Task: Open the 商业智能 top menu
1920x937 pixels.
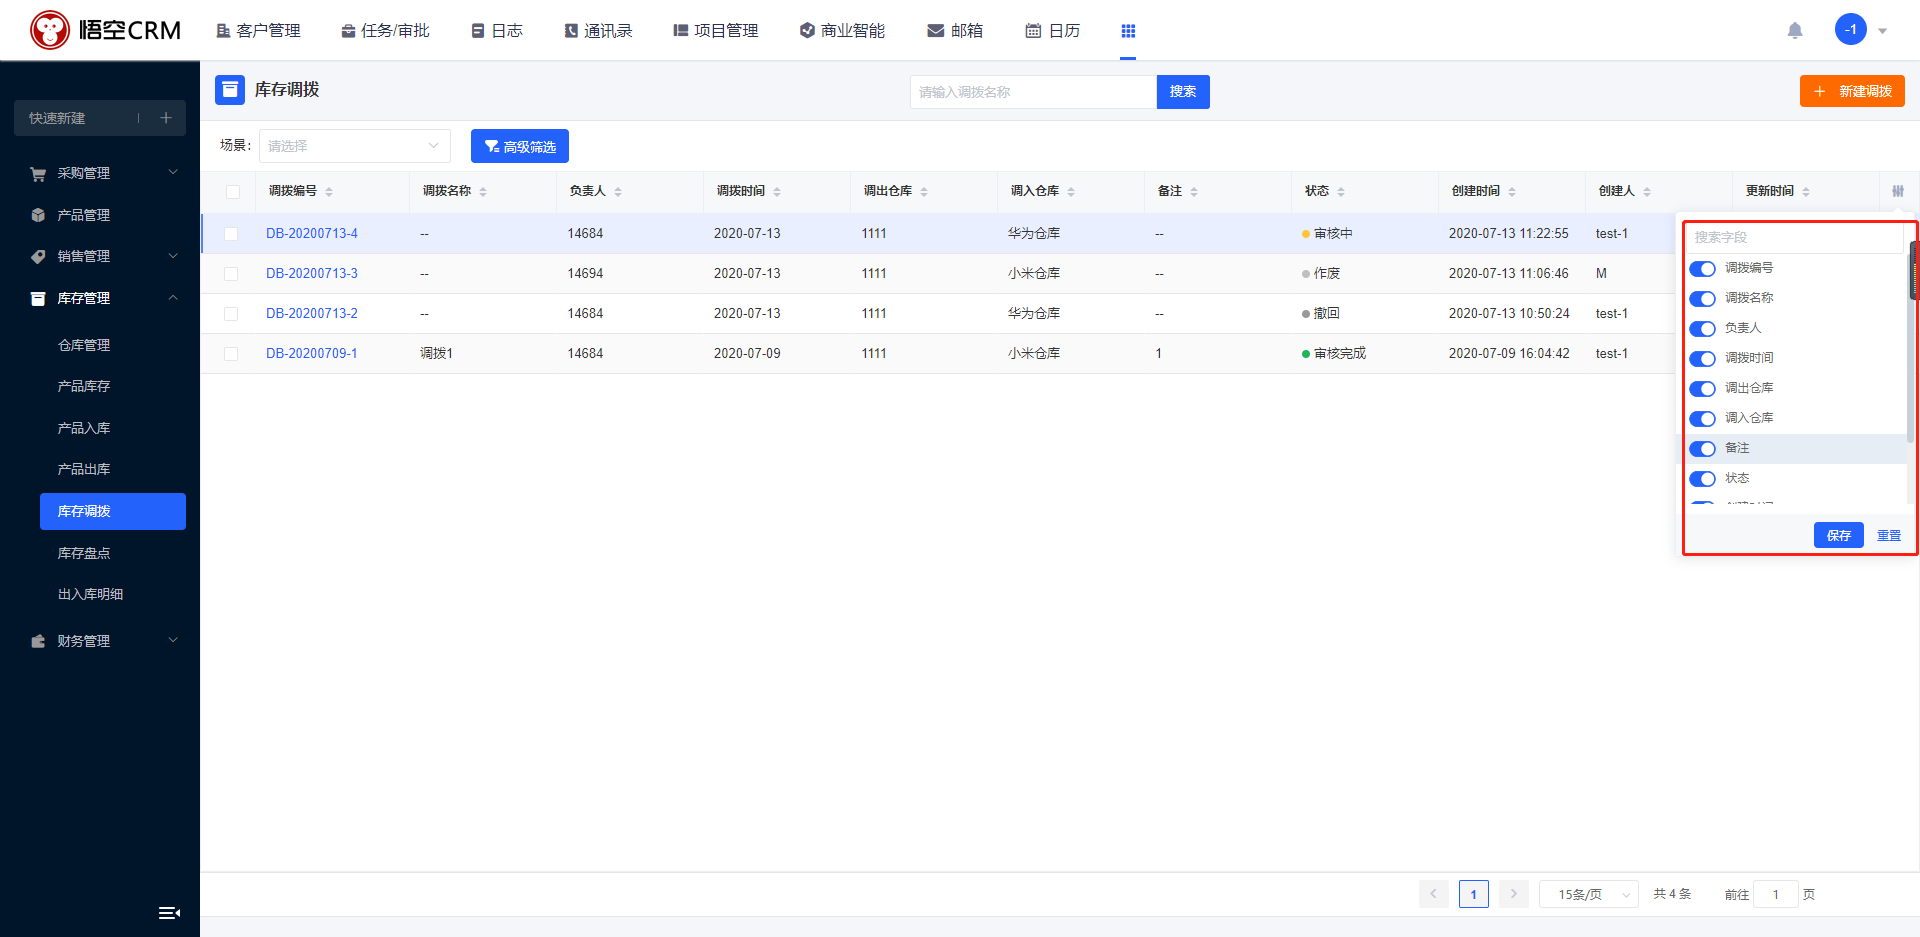Action: pyautogui.click(x=842, y=31)
